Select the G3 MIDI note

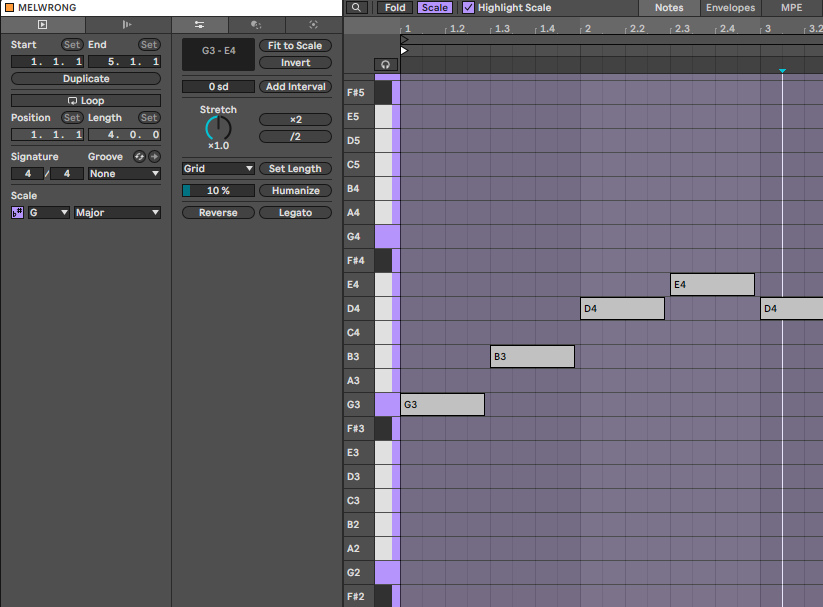[x=442, y=404]
